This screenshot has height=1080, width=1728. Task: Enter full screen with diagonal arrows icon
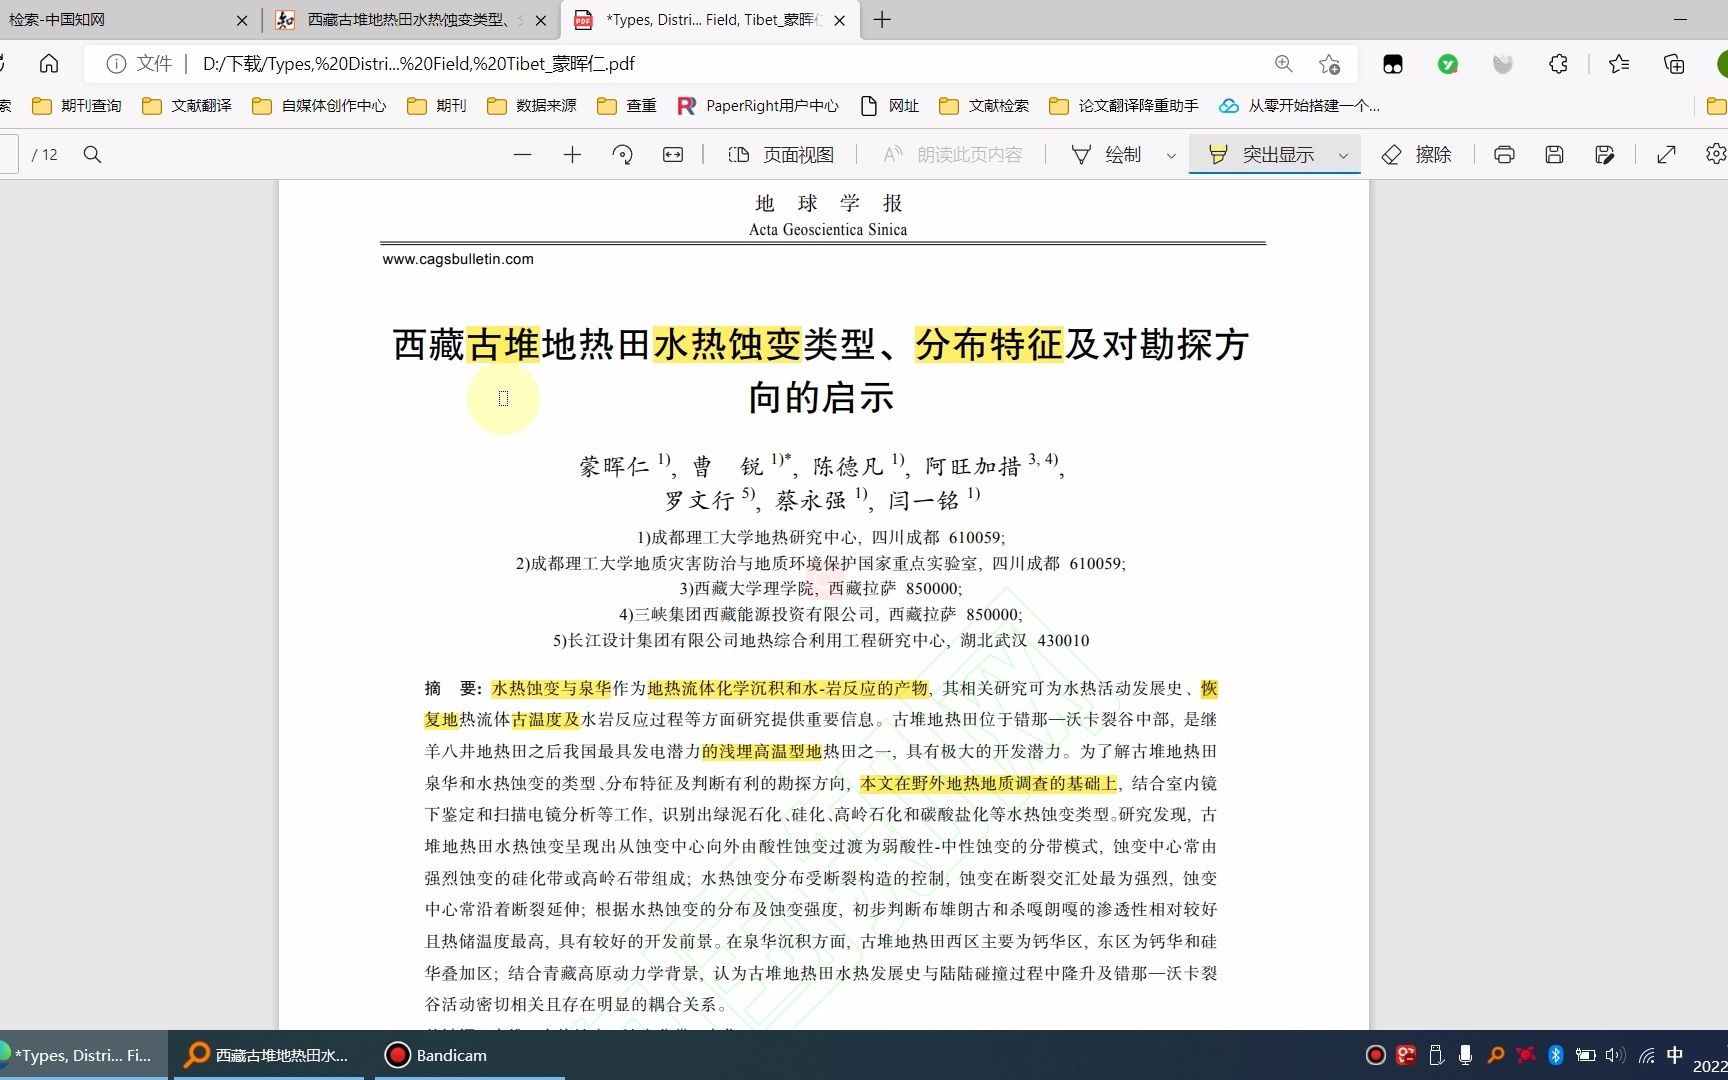(x=1666, y=154)
